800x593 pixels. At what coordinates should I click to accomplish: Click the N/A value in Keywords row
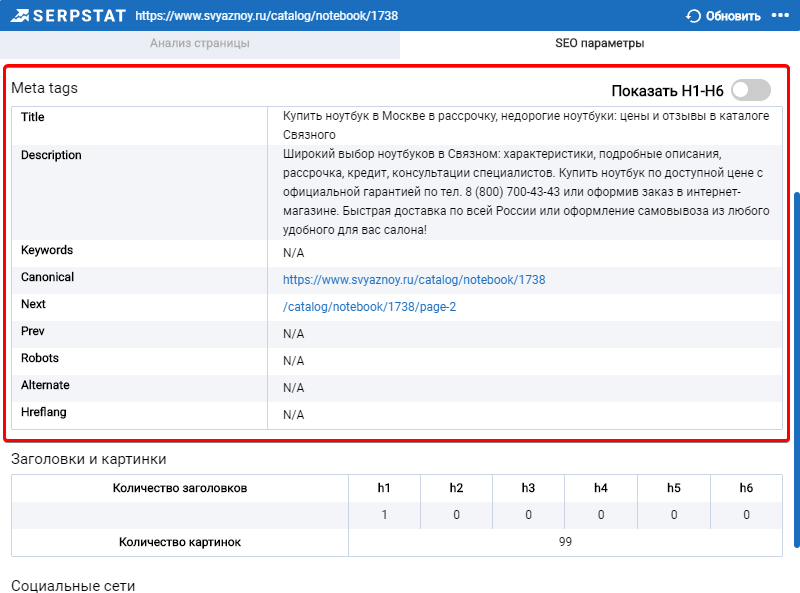tap(293, 253)
